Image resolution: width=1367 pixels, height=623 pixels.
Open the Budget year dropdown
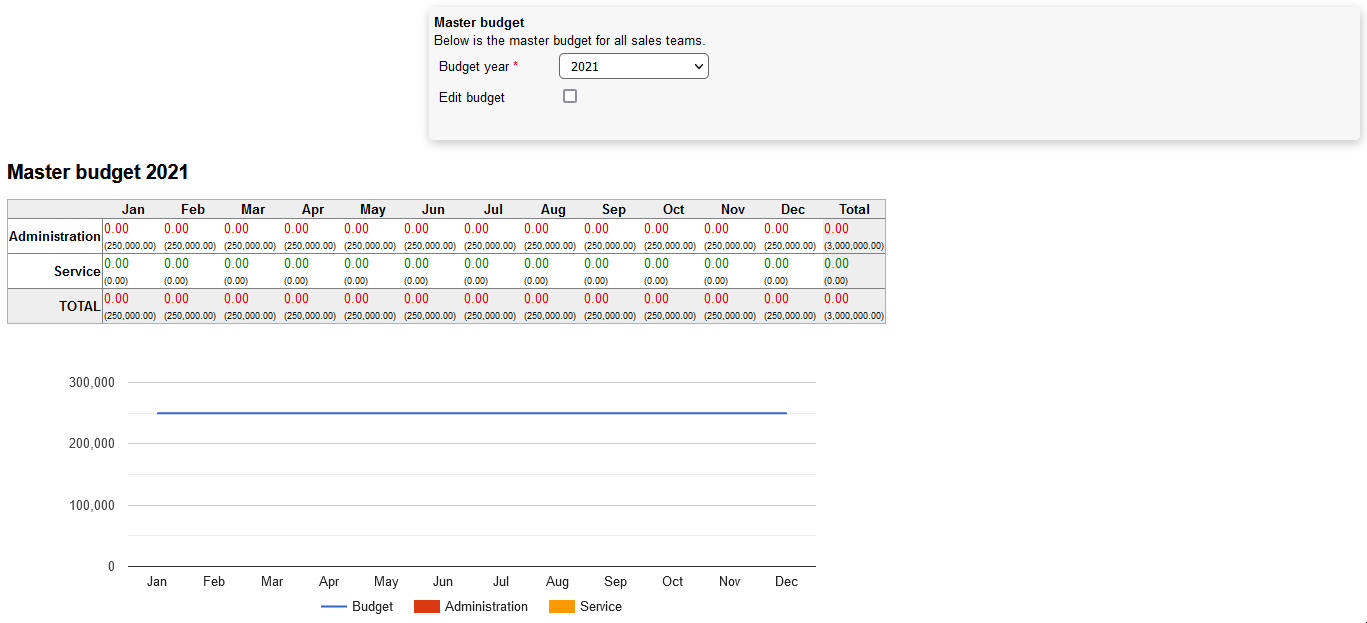[x=633, y=66]
